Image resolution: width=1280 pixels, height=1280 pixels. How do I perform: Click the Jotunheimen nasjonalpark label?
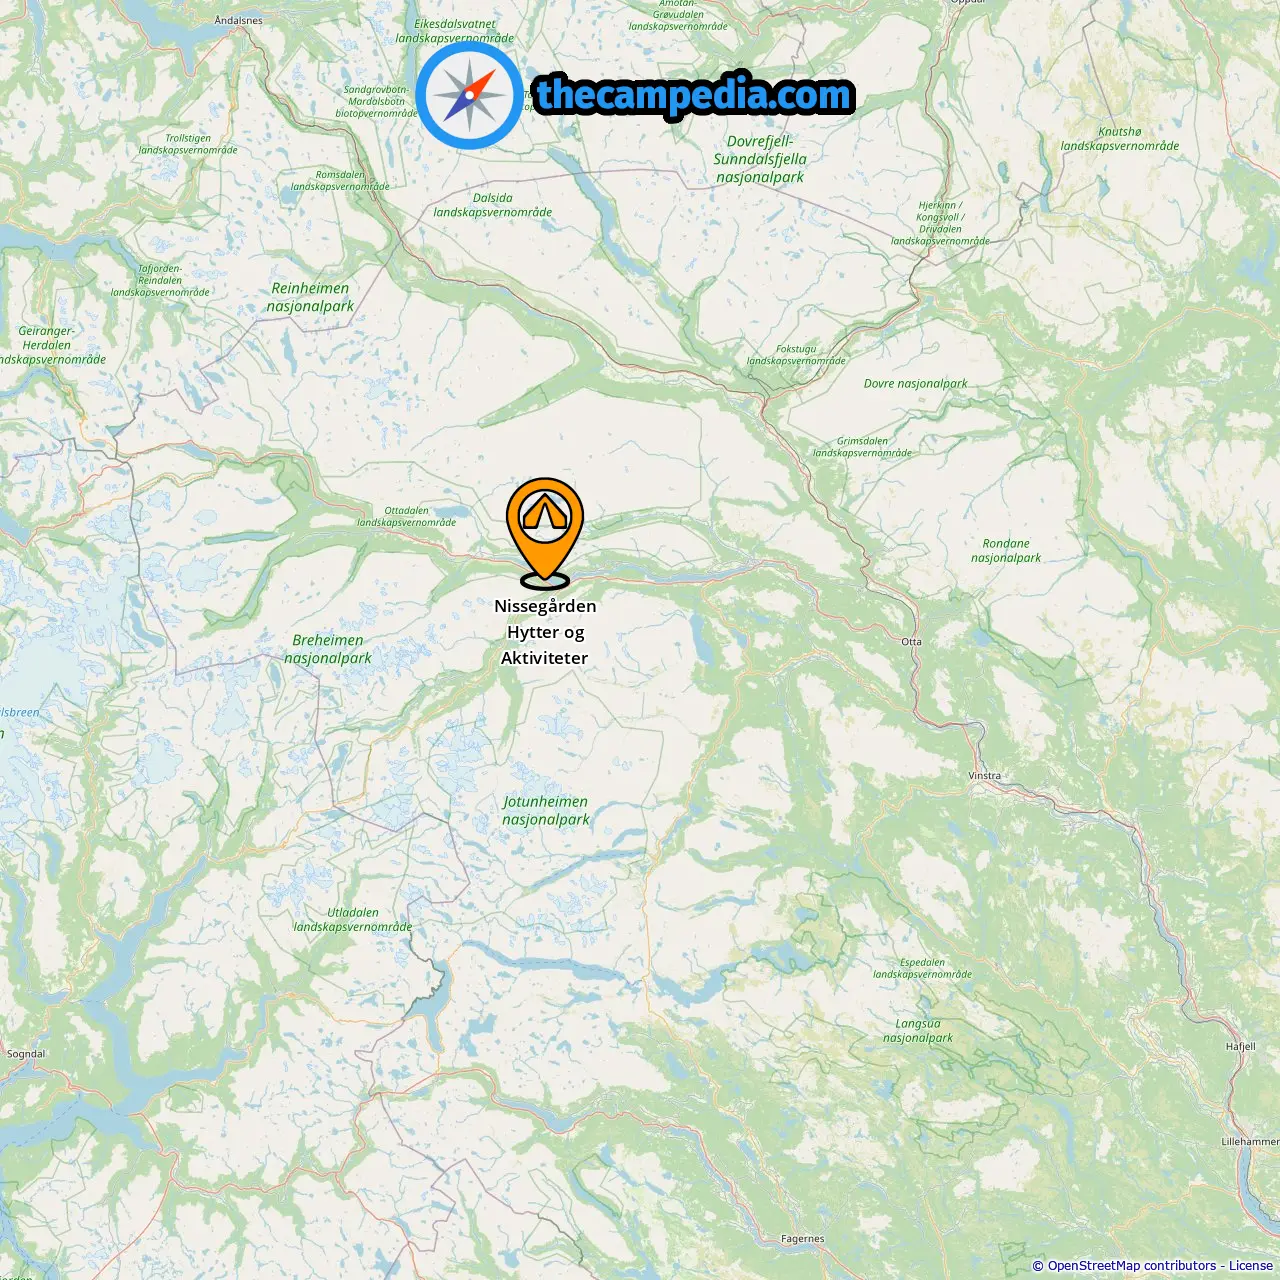(x=546, y=810)
